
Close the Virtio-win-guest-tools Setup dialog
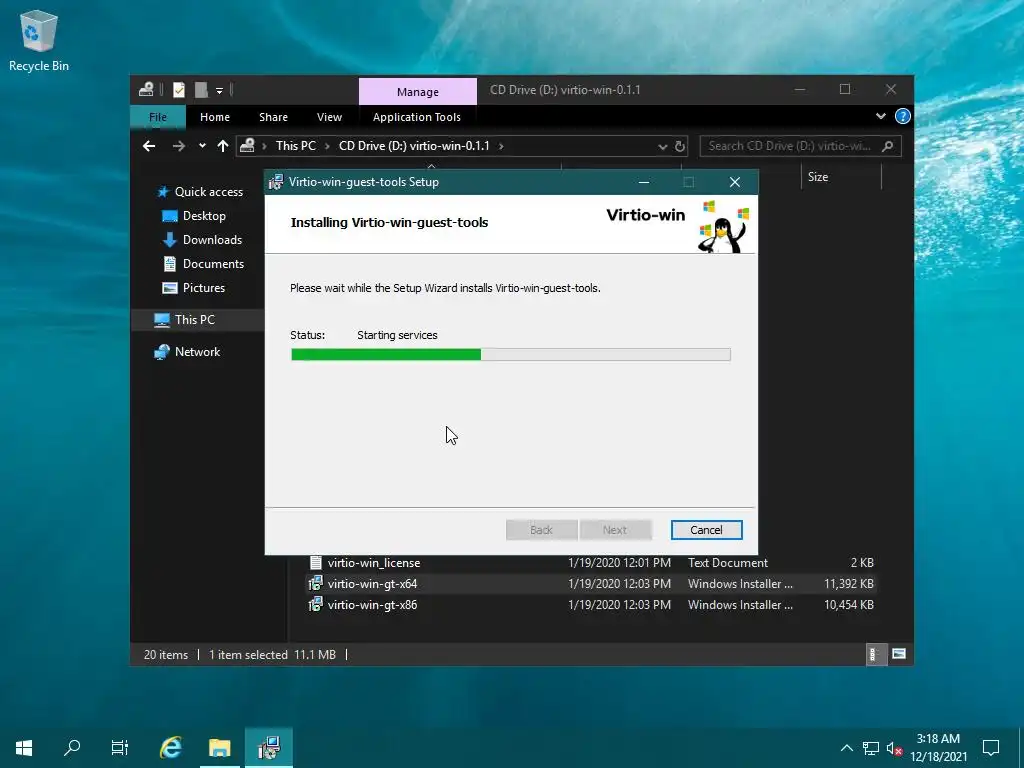(x=735, y=182)
